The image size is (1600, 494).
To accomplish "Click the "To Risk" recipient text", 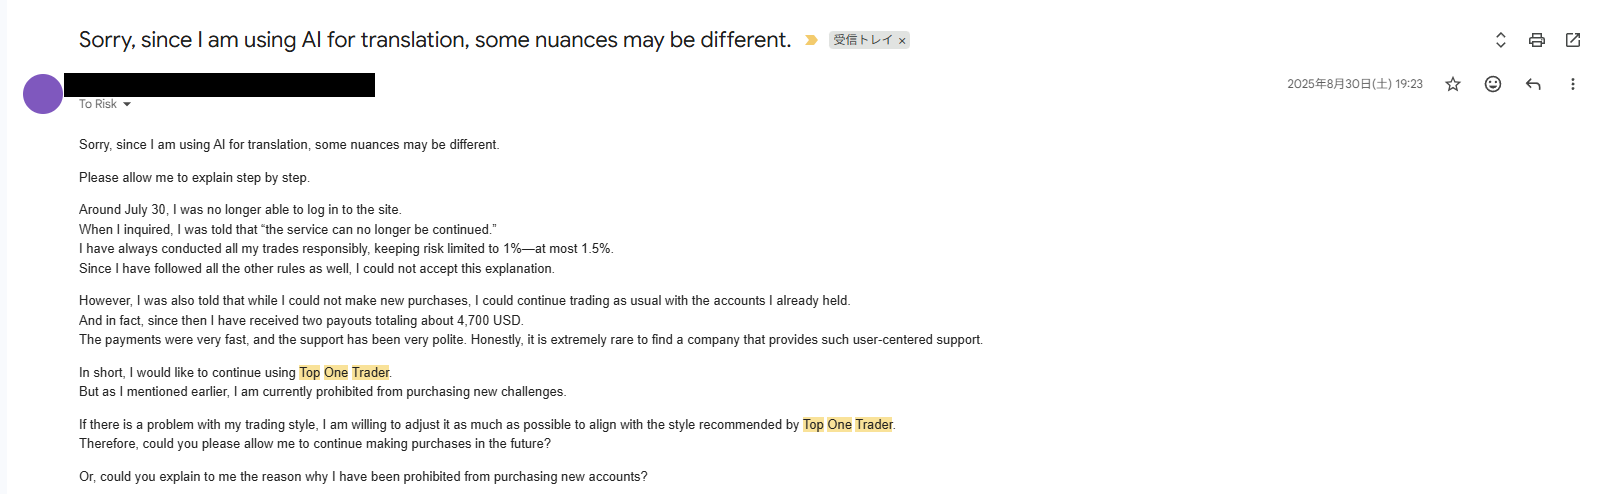I will coord(98,104).
